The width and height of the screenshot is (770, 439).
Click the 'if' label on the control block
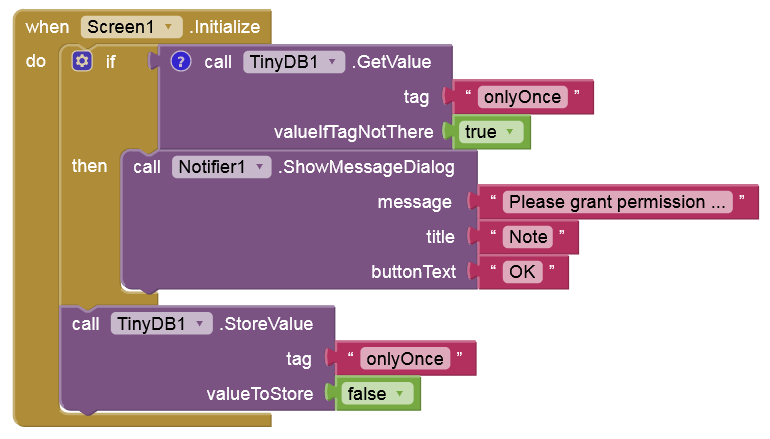tap(111, 62)
